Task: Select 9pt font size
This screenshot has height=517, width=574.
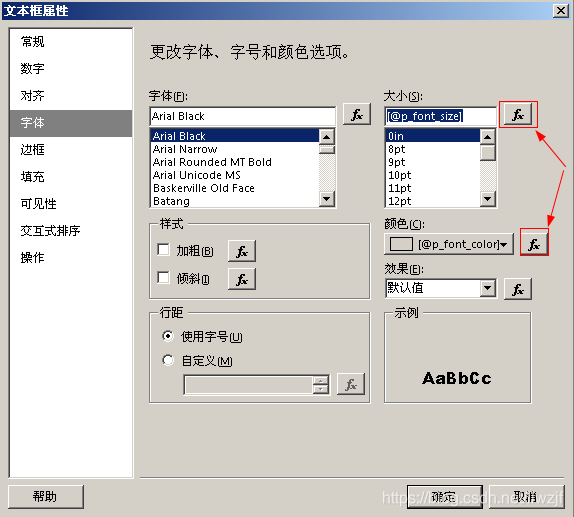Action: [x=433, y=162]
